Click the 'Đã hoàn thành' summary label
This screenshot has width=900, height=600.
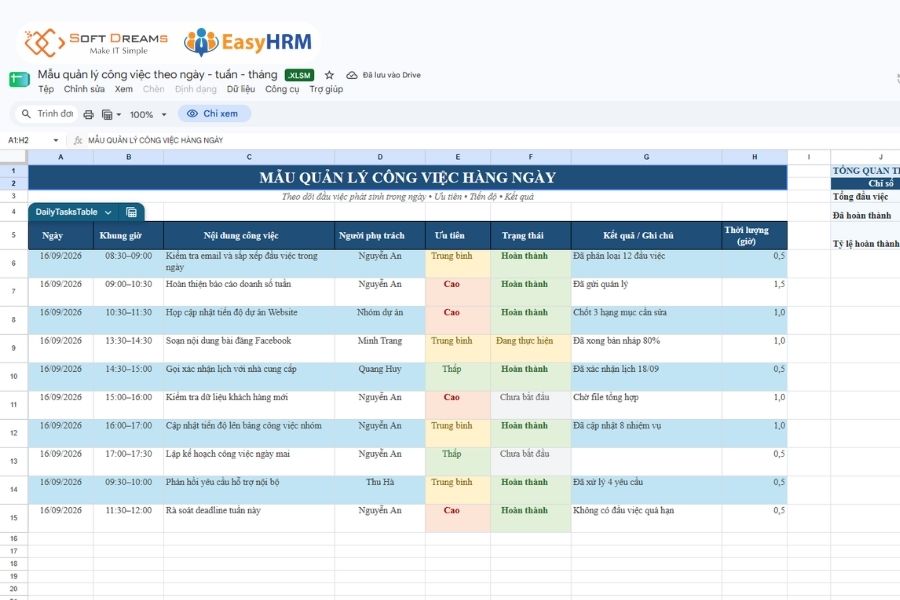862,215
